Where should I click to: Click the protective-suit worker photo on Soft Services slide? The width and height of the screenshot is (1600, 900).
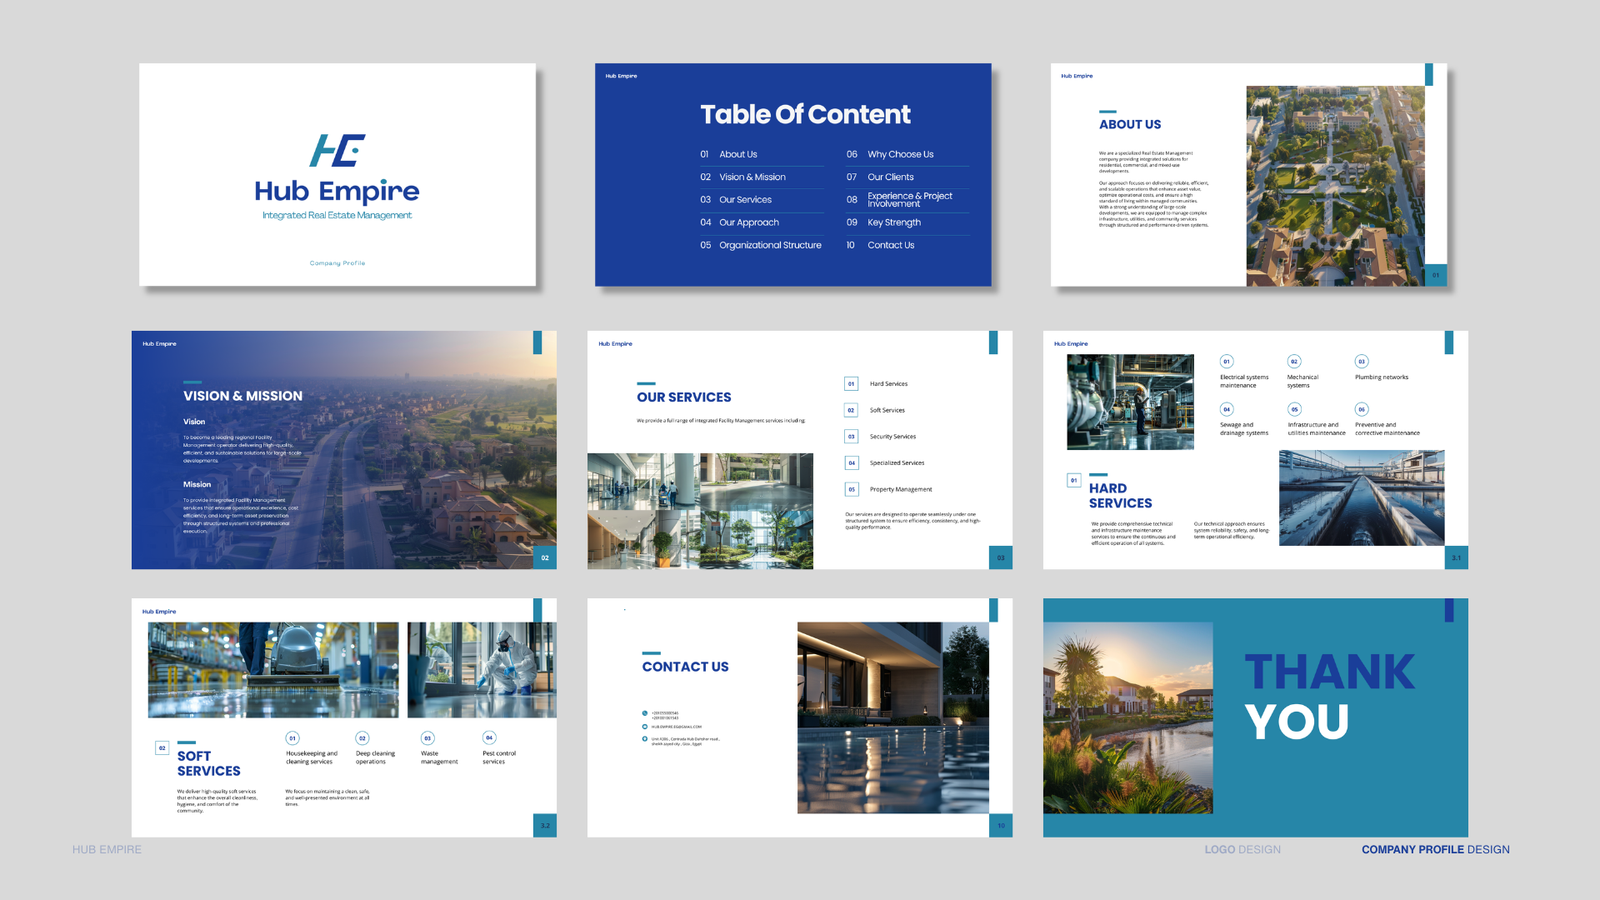[482, 670]
